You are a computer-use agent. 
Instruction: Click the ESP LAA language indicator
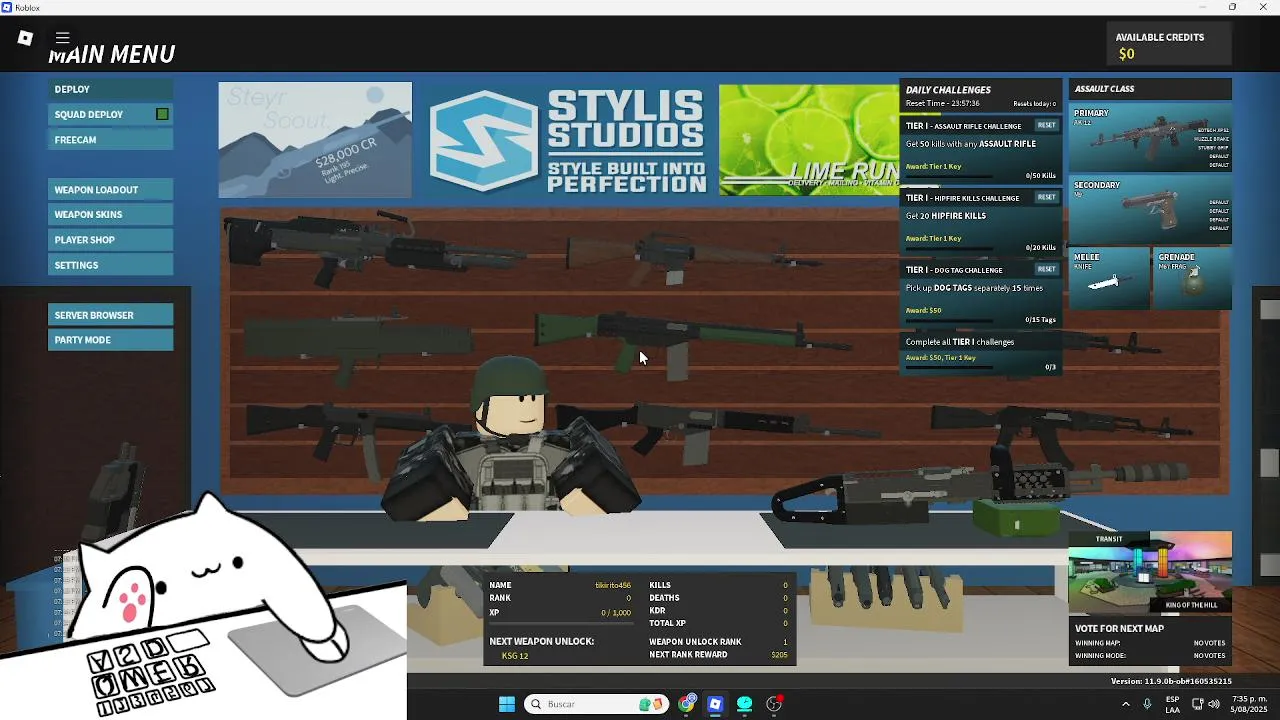point(1172,704)
